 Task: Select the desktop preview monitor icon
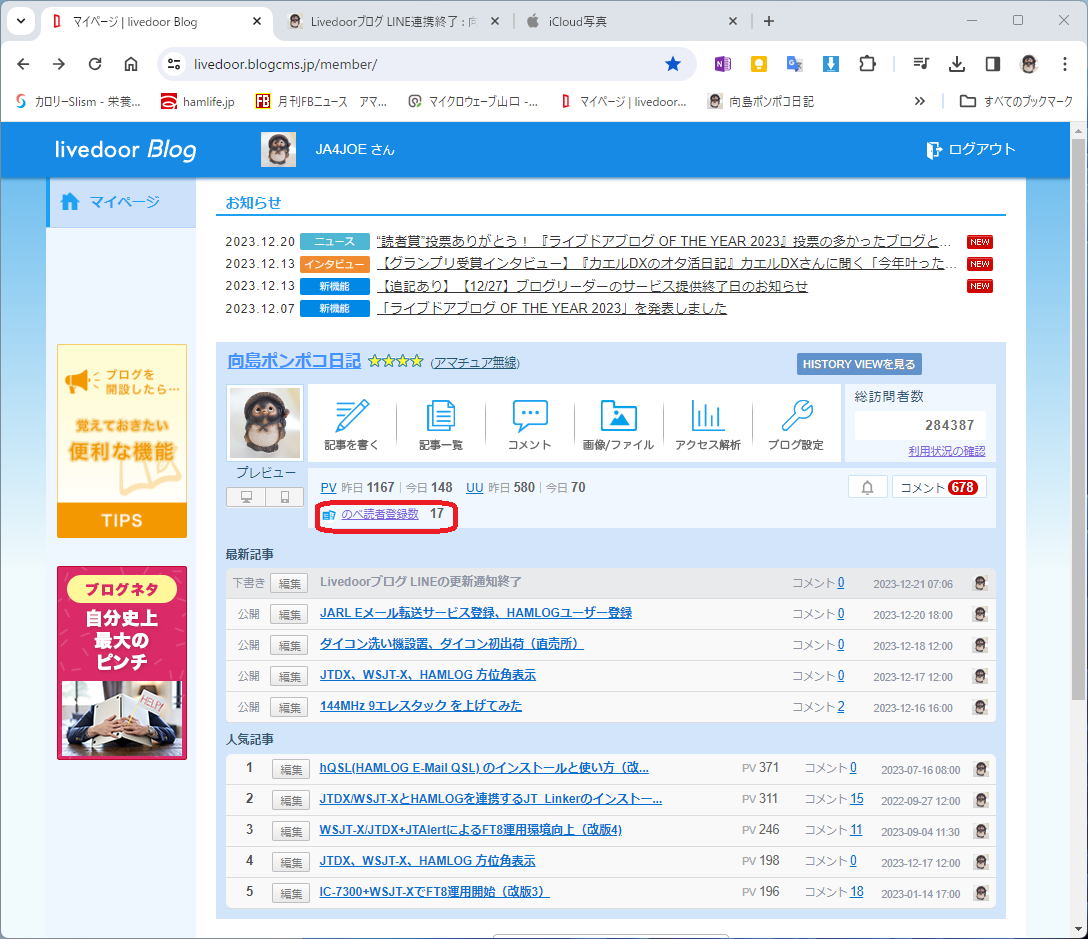point(246,497)
